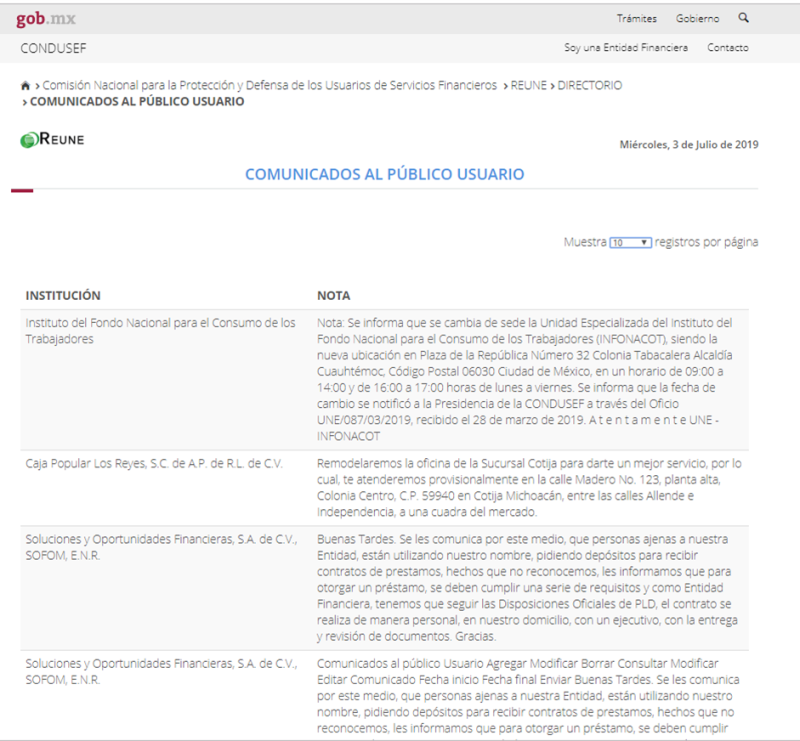Click the note starting 'Comunicados al público Usuario Agregar'
Screen dimensions: 800x741
pyautogui.click(x=528, y=696)
